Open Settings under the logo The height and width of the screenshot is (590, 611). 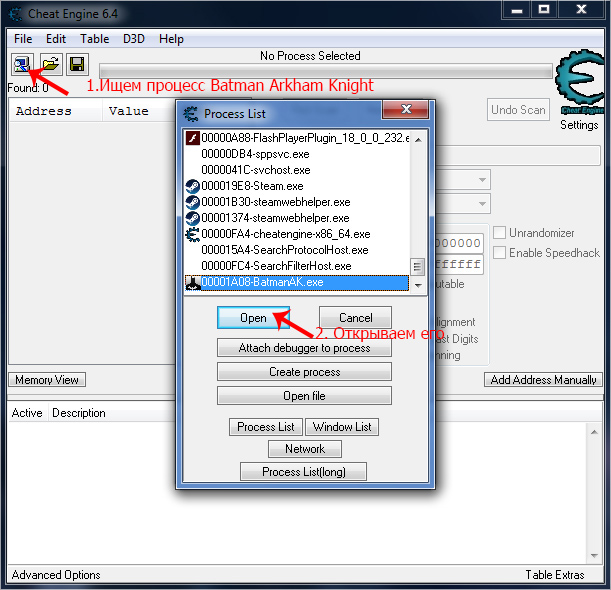pos(579,125)
